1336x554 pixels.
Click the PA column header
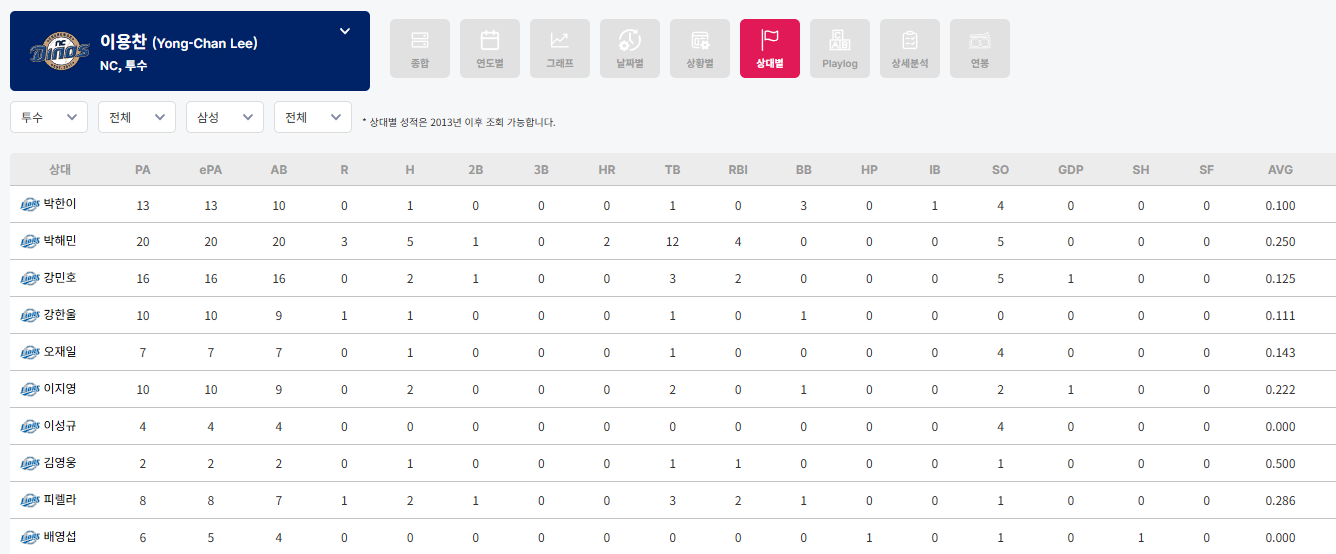click(143, 170)
